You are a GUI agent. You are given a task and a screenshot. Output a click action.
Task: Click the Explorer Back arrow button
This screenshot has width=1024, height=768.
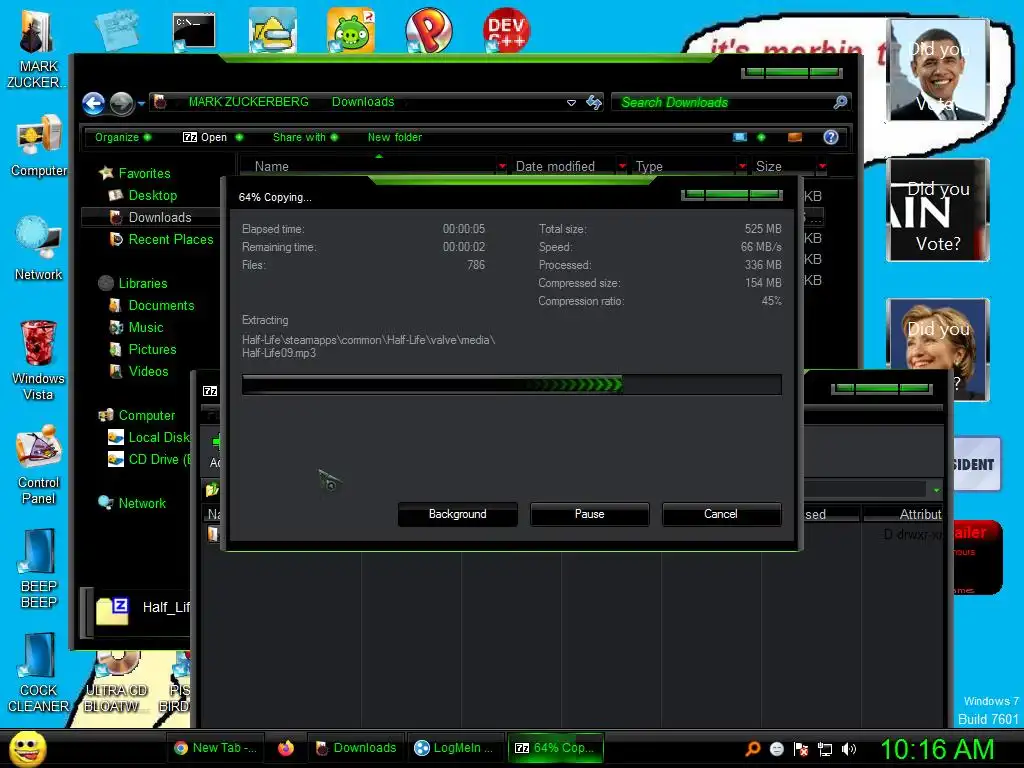click(x=93, y=103)
